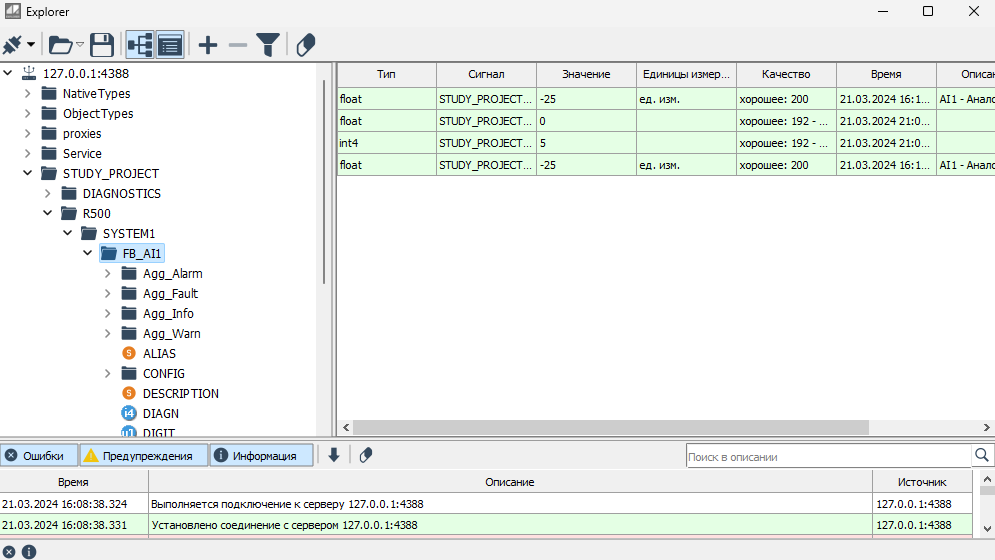The height and width of the screenshot is (560, 995).
Task: Click the plus add signal icon
Action: click(207, 45)
